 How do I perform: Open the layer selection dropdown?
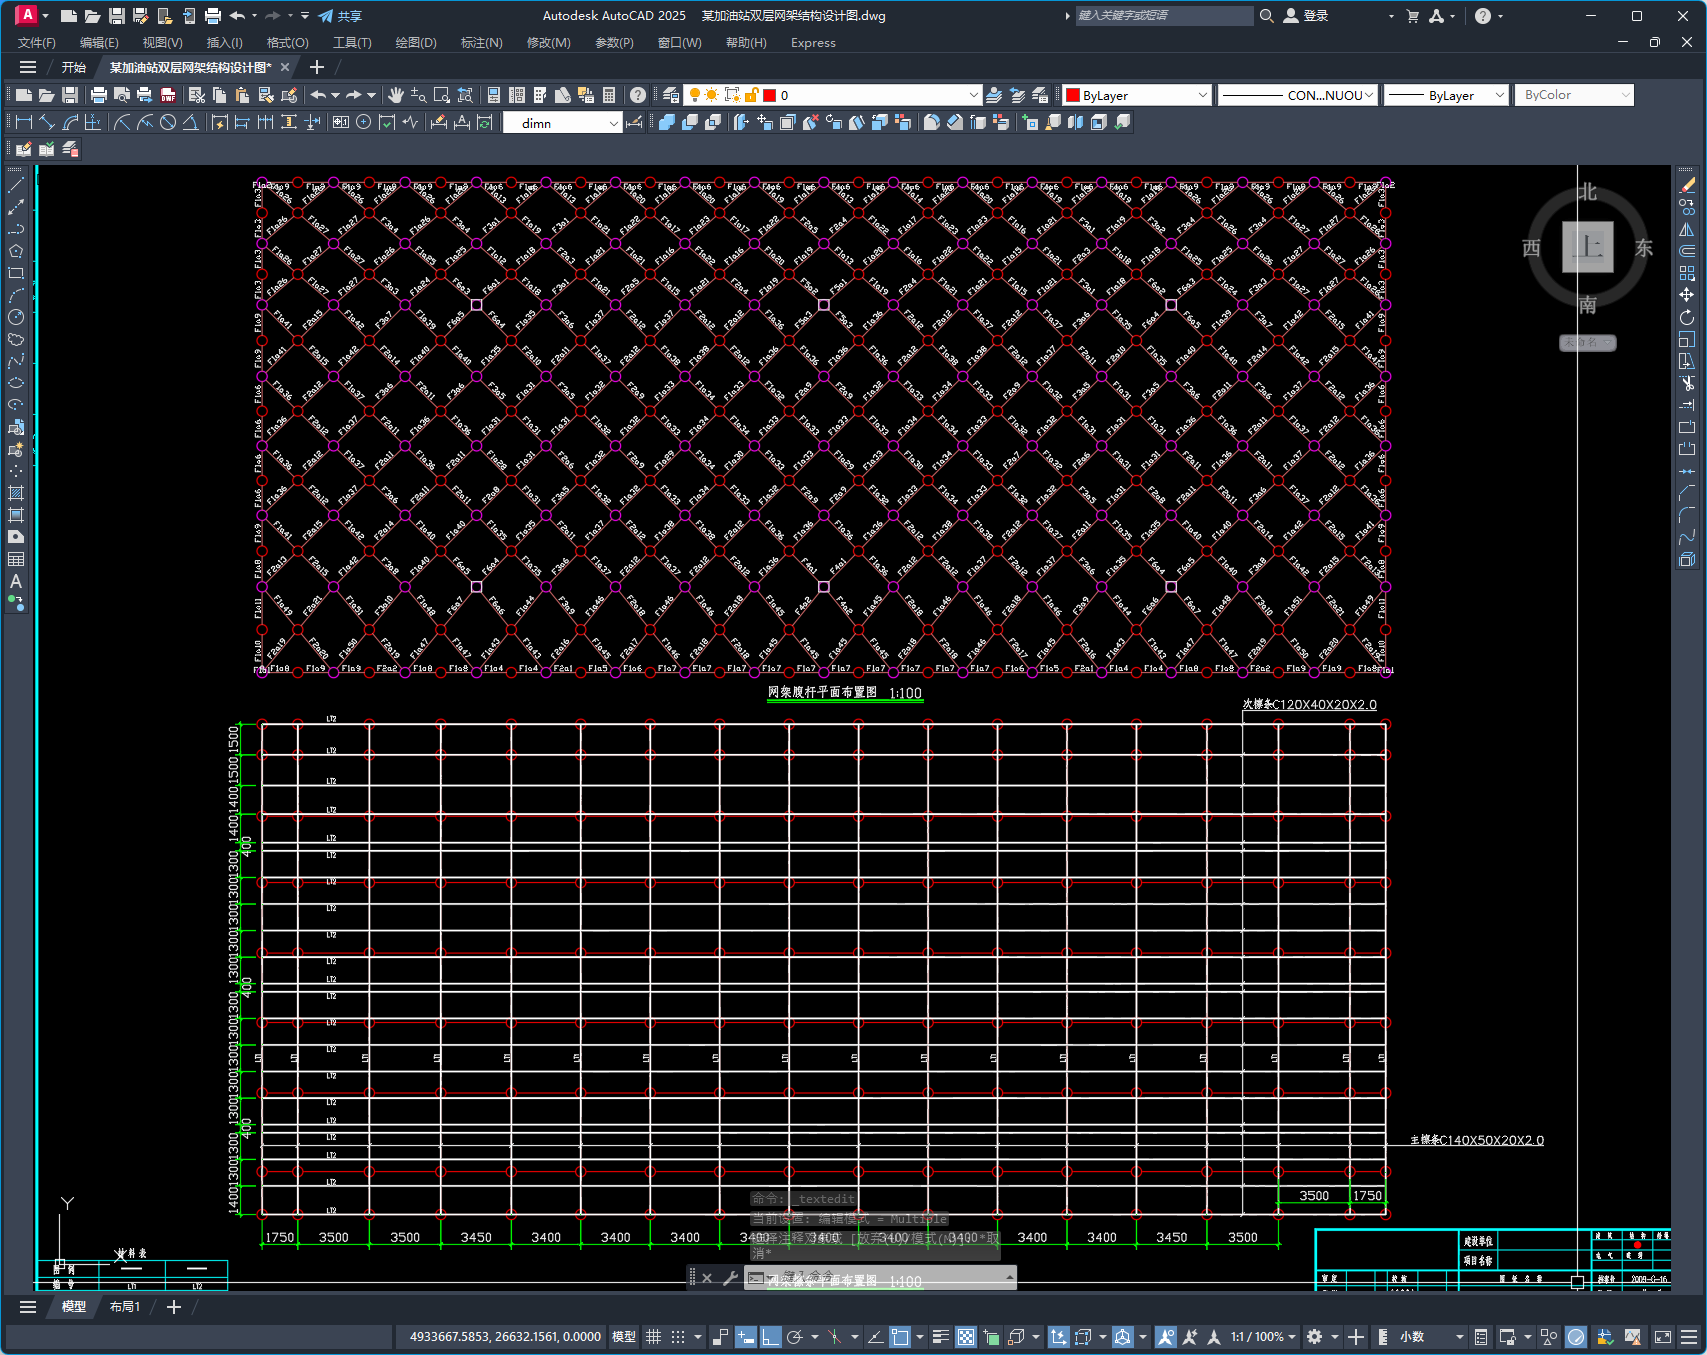pos(973,95)
